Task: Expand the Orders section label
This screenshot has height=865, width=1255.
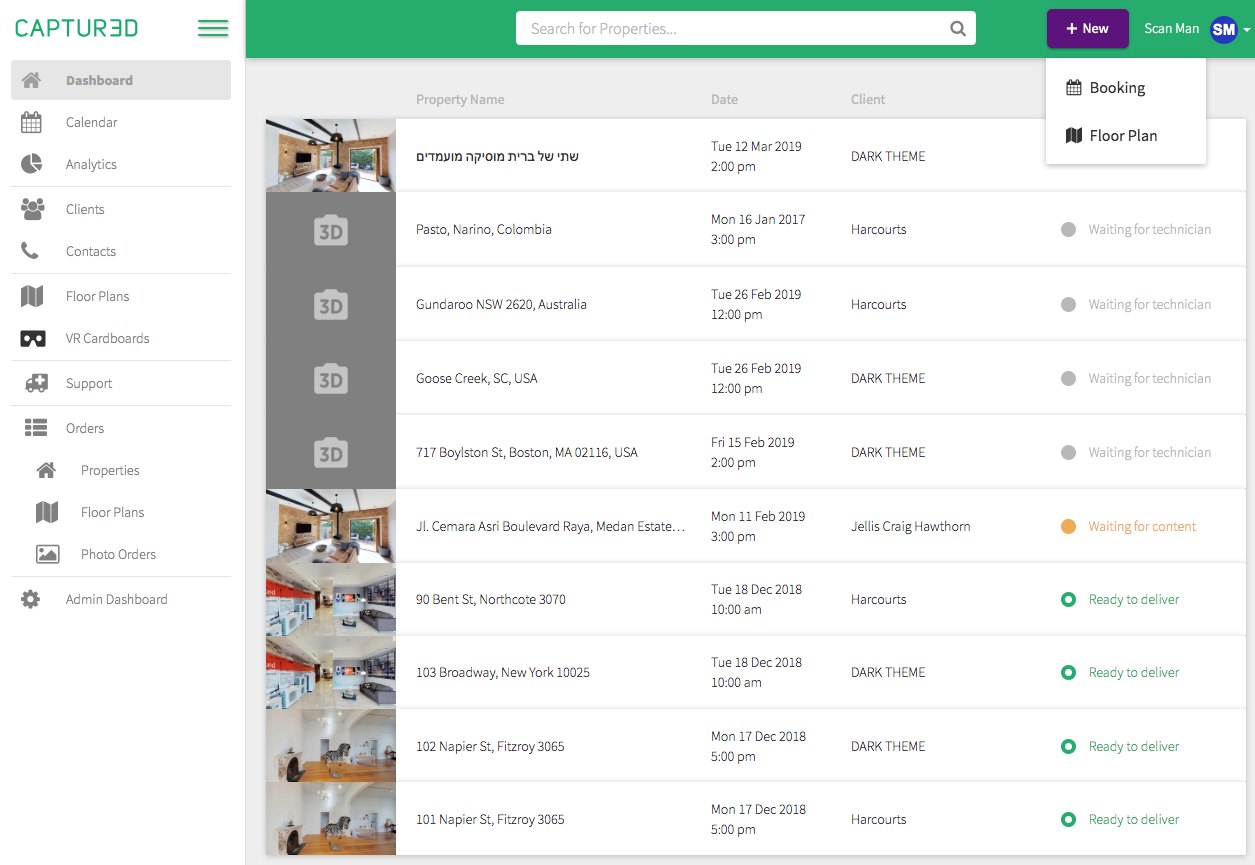Action: (x=85, y=428)
